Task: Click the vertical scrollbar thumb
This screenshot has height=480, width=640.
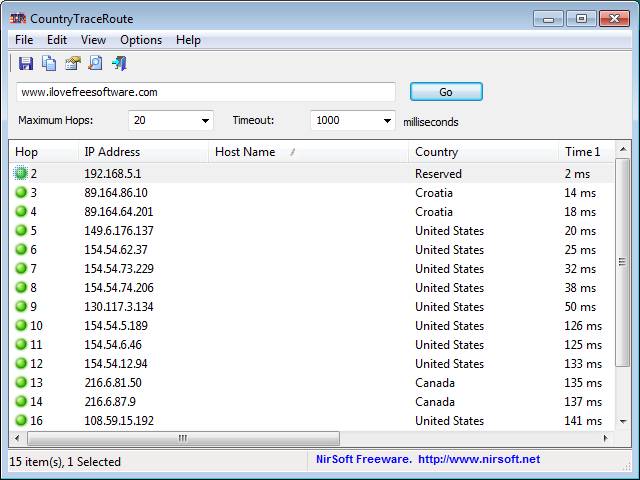Action: pyautogui.click(x=623, y=263)
